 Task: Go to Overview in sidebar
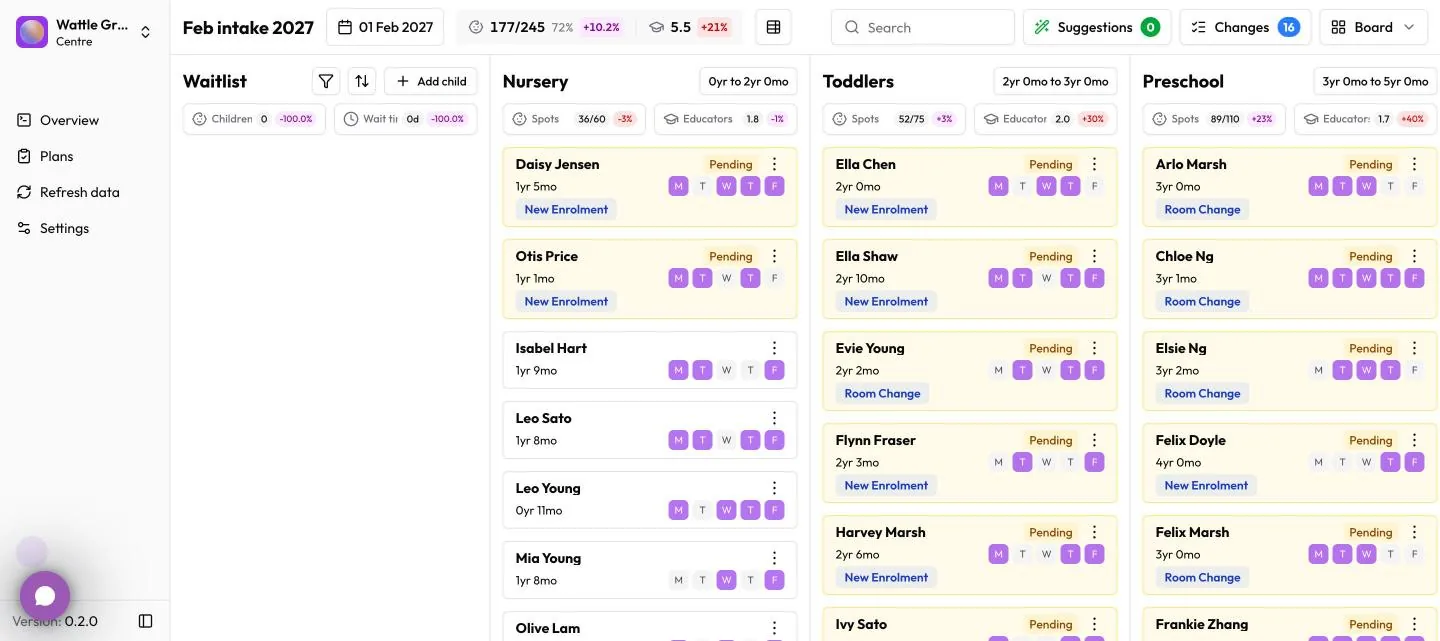tap(70, 120)
